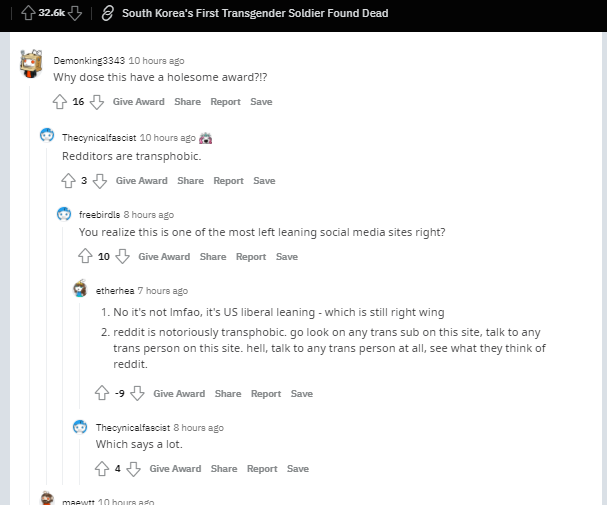607x505 pixels.
Task: Upvote Demonking3343's comment
Action: 60,102
